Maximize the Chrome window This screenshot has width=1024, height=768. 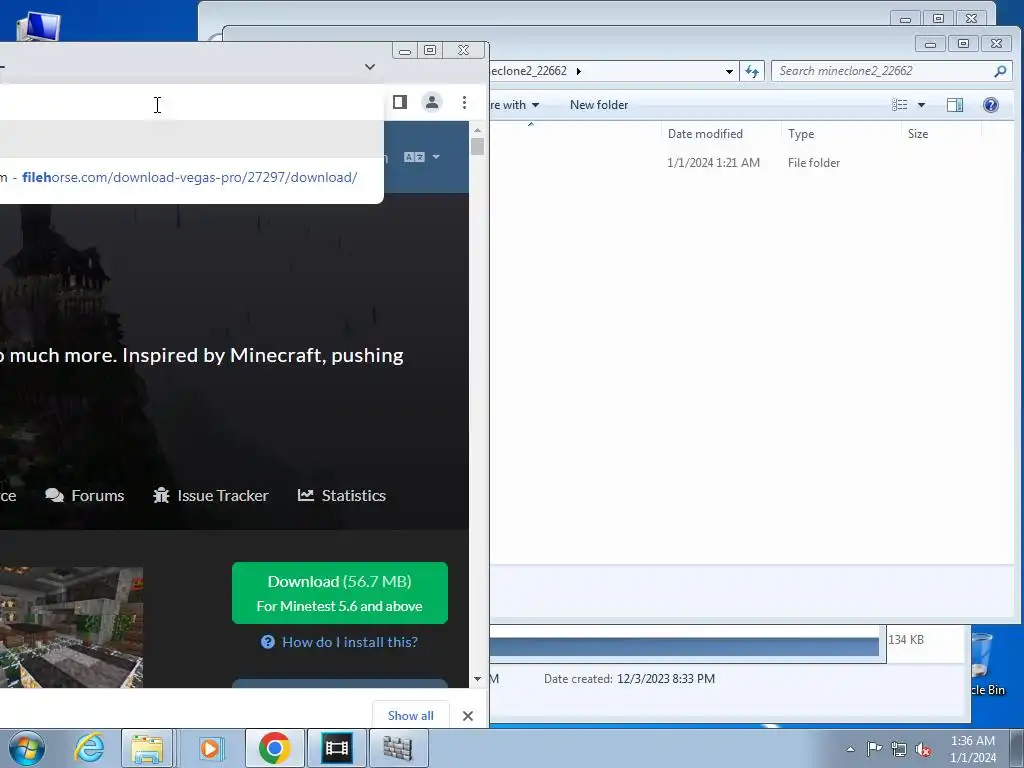pos(430,50)
